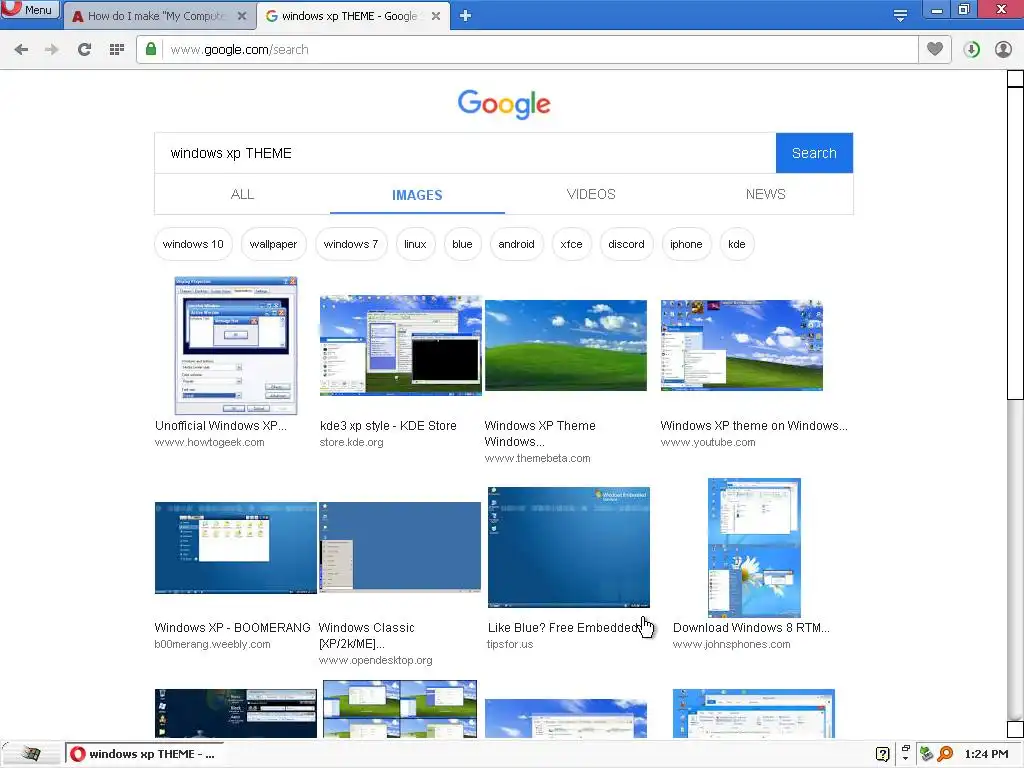Viewport: 1024px width, 768px height.
Task: Click 'www.themebeta.com' source text
Action: pyautogui.click(x=537, y=458)
